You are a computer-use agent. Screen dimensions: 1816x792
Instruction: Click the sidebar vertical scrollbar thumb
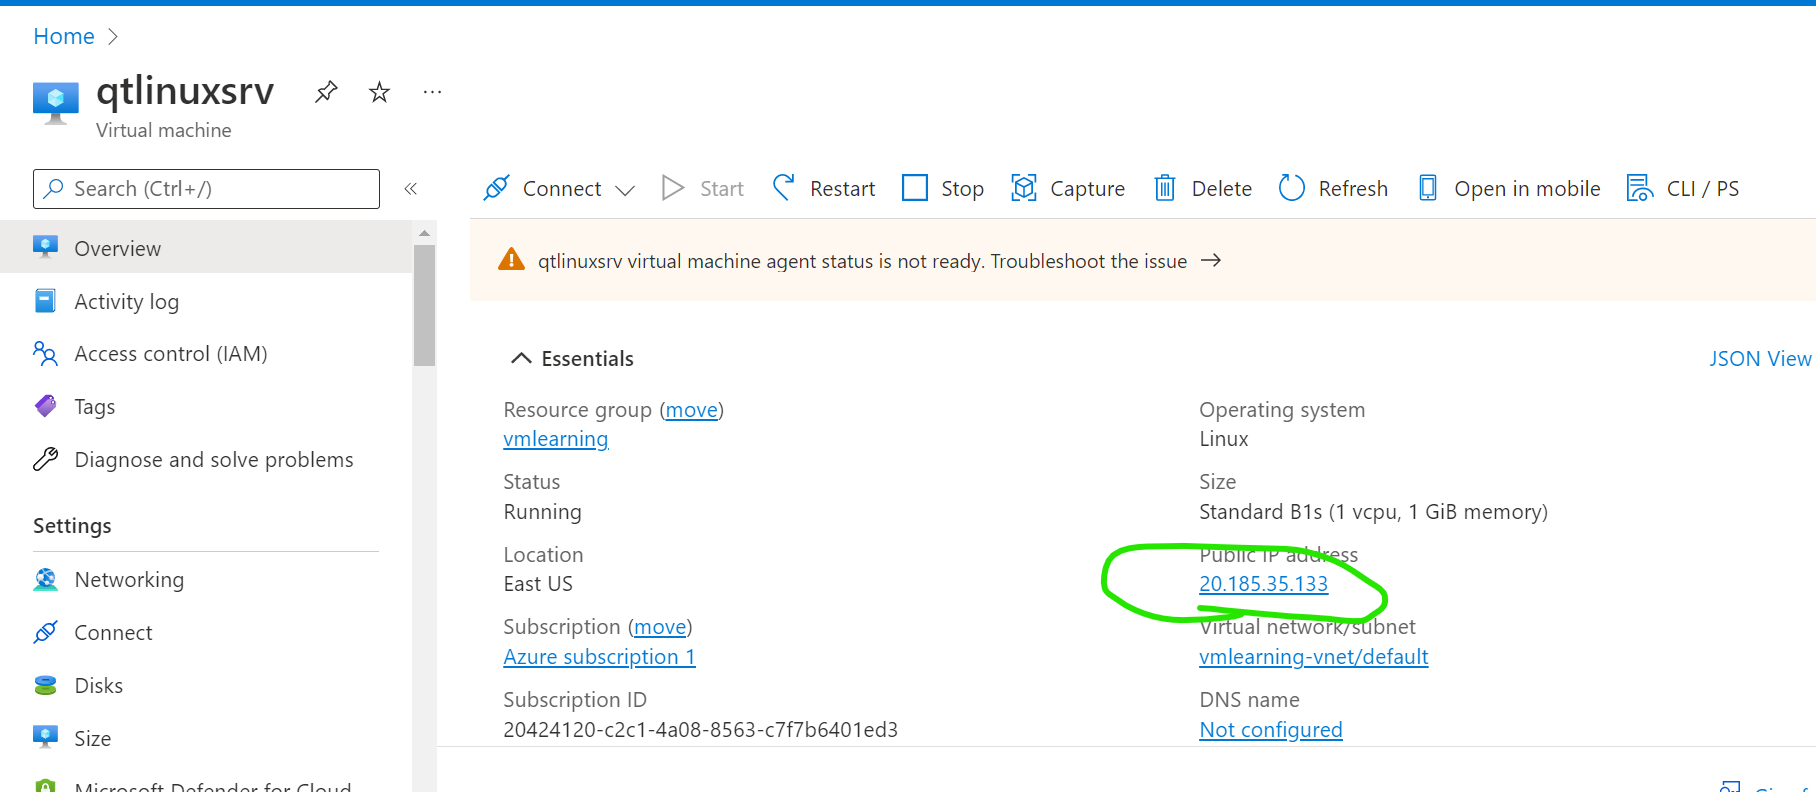424,305
